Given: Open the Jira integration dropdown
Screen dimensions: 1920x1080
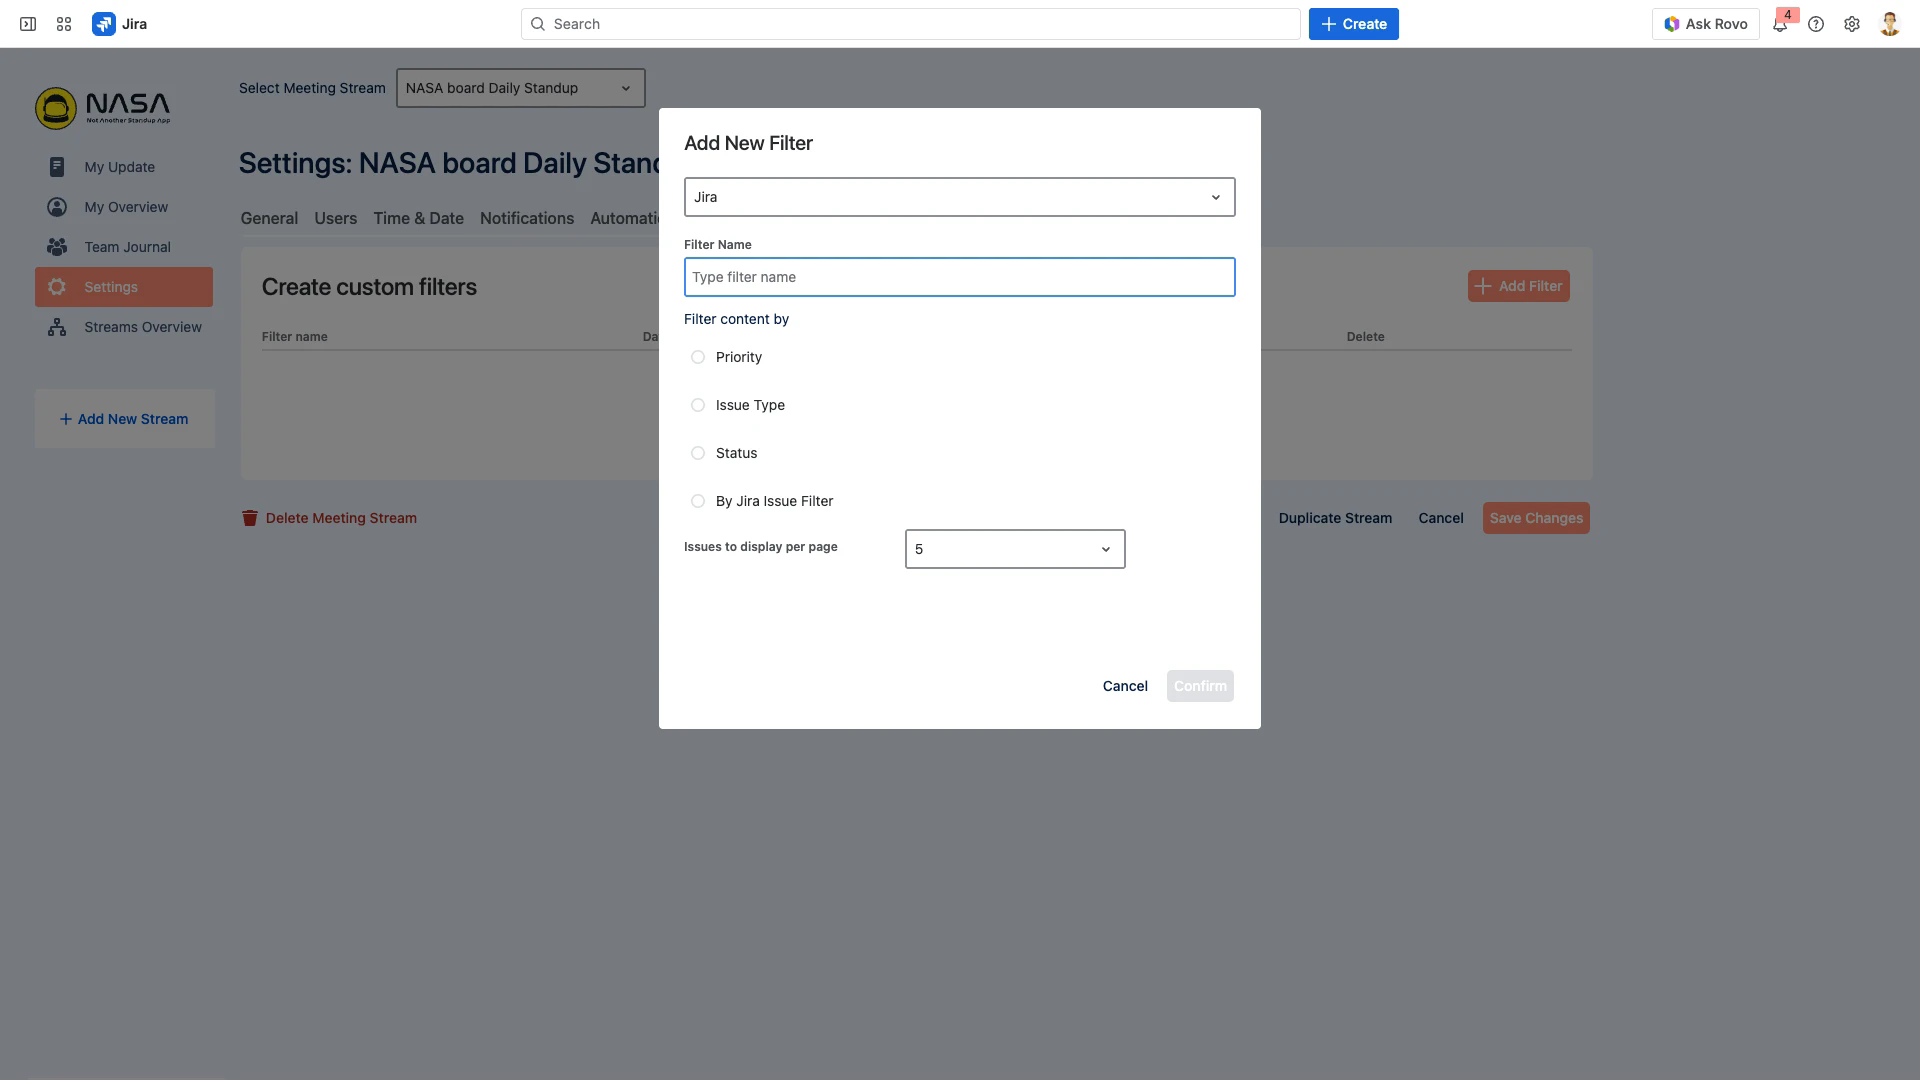Looking at the screenshot, I should click(x=958, y=196).
